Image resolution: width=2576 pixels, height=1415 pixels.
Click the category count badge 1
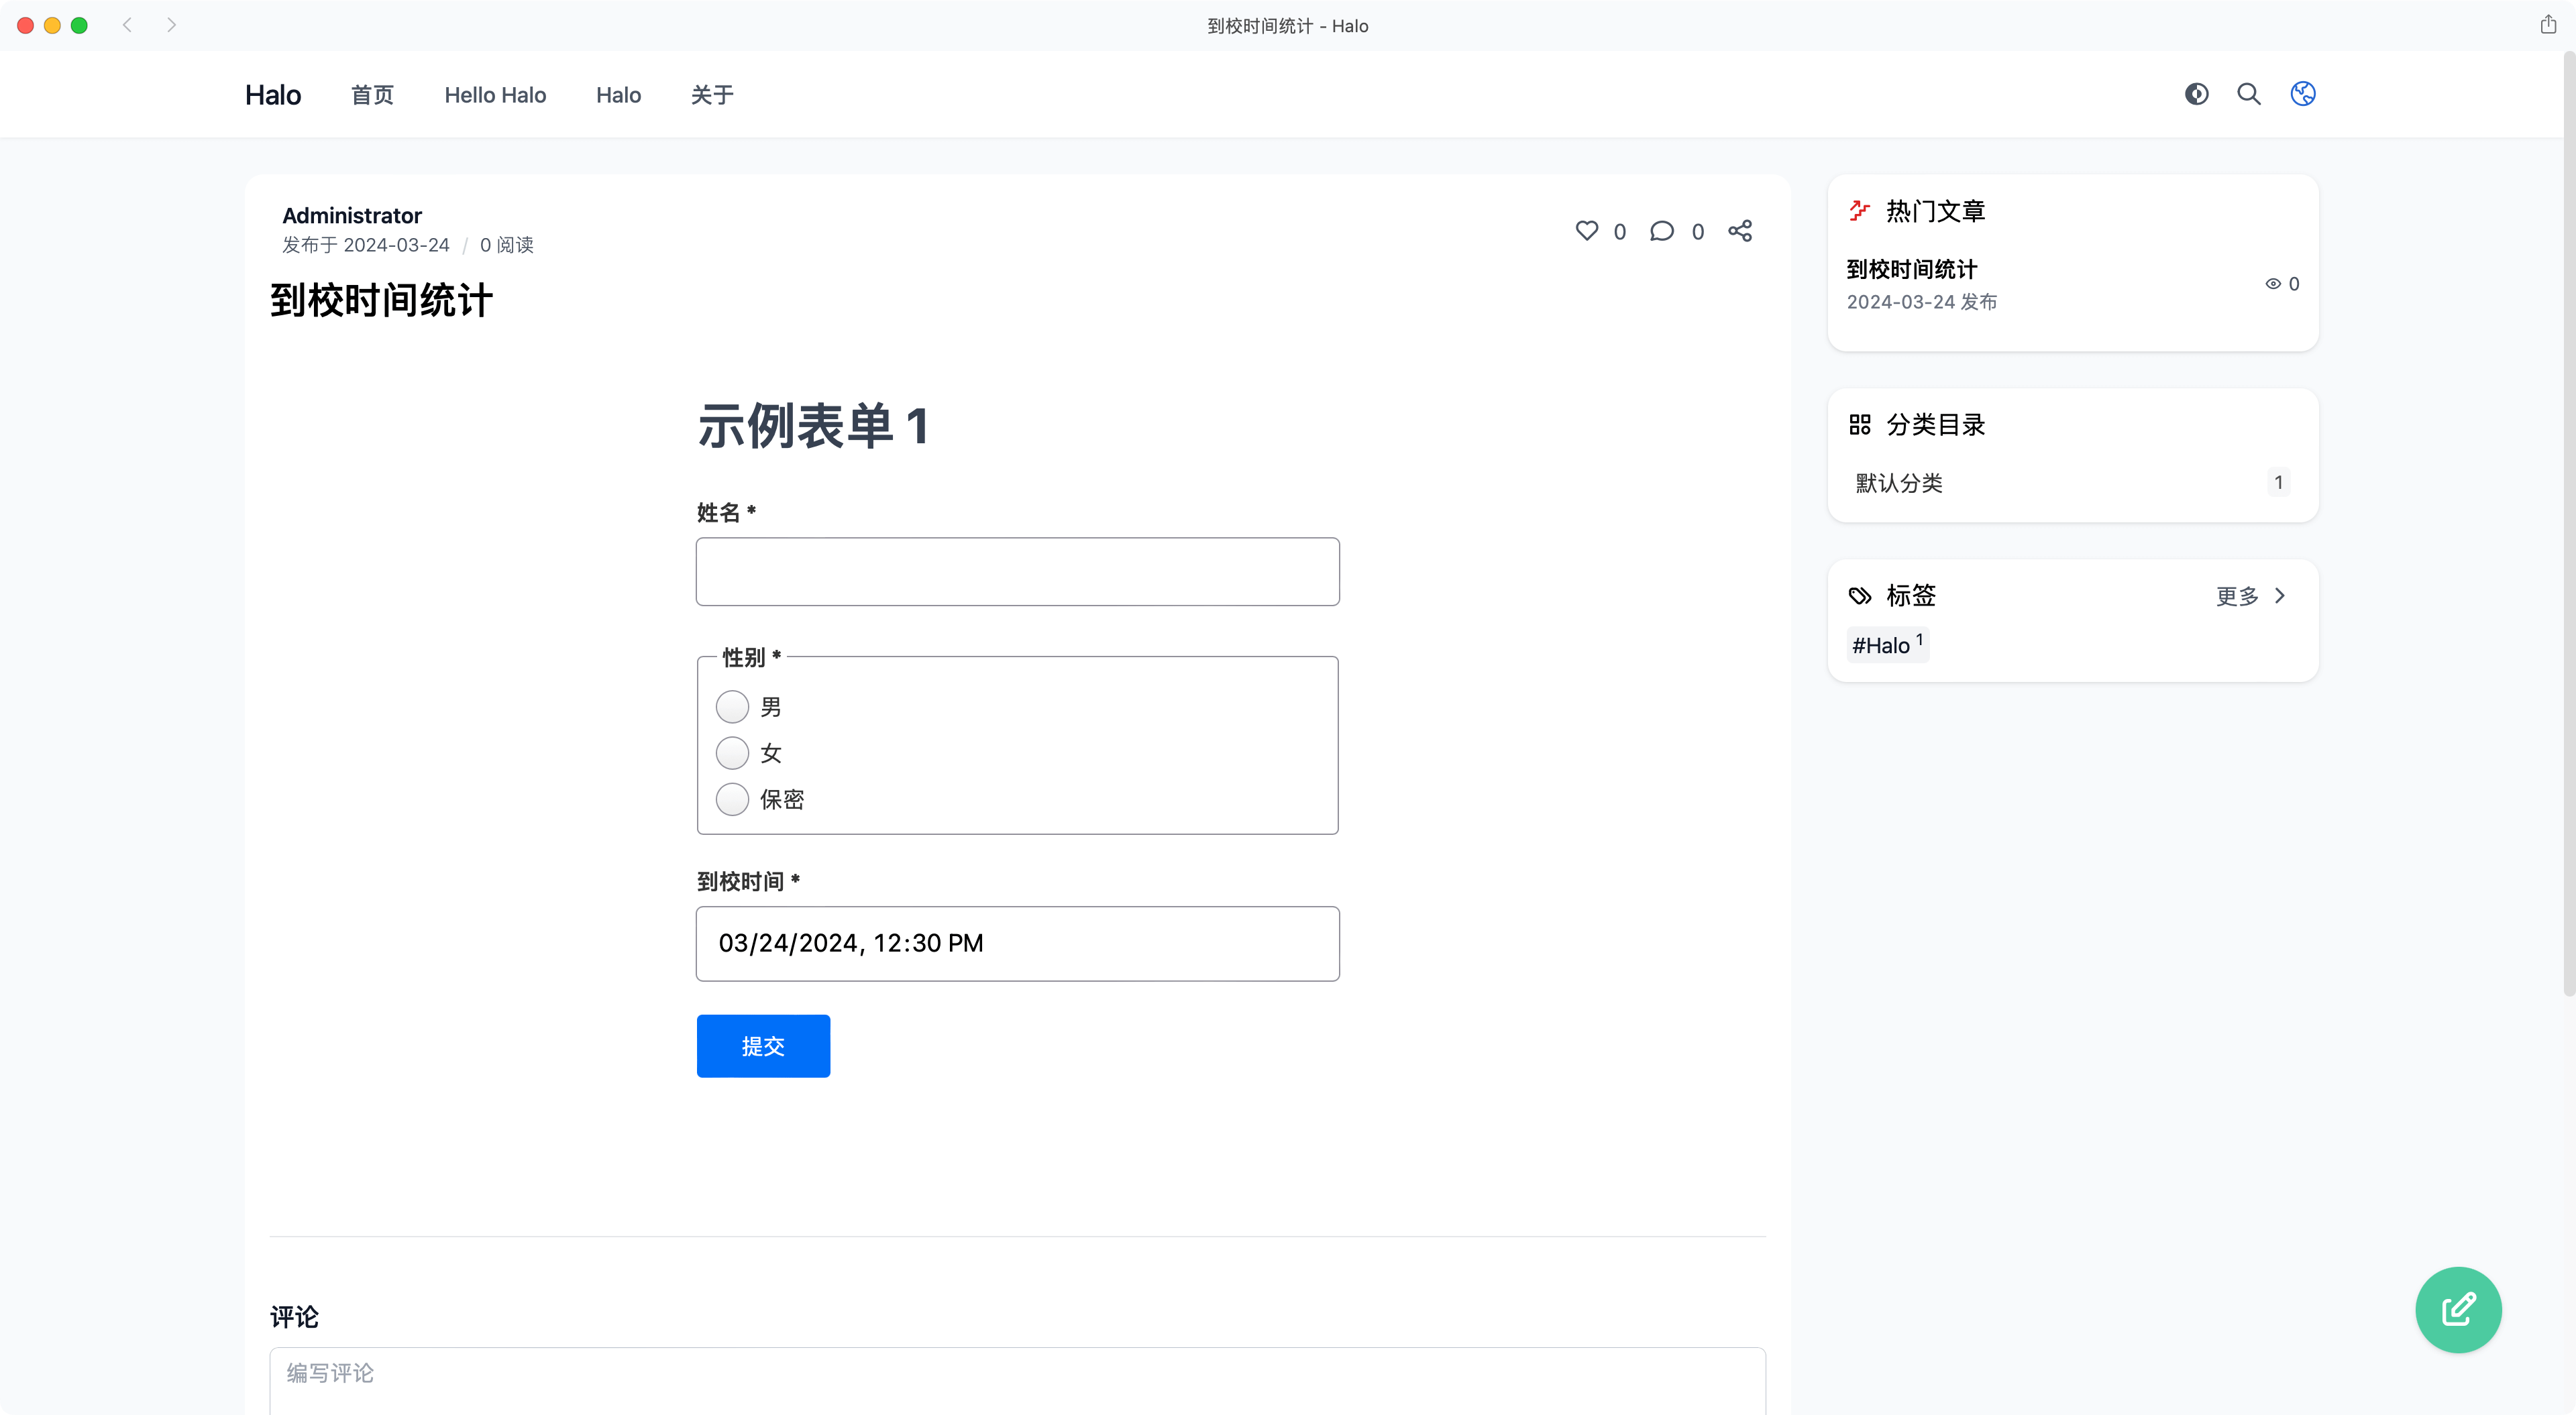pos(2278,482)
